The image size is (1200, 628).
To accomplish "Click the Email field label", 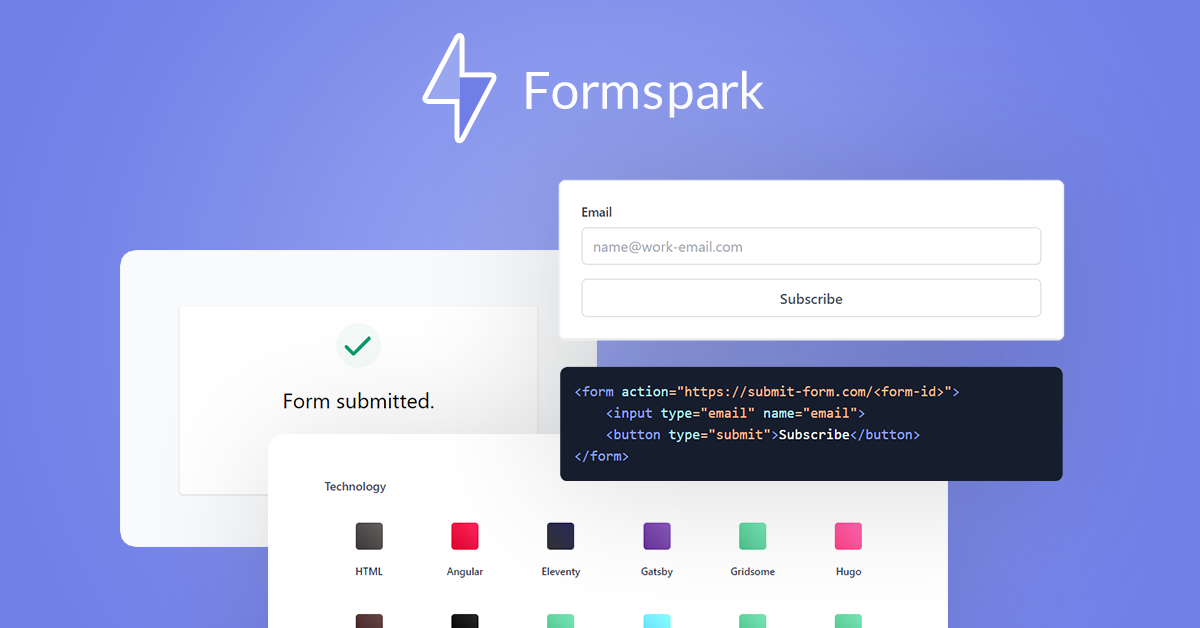I will click(x=597, y=212).
